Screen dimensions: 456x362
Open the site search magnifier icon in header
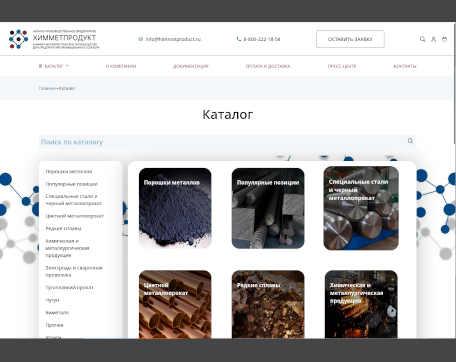click(422, 39)
